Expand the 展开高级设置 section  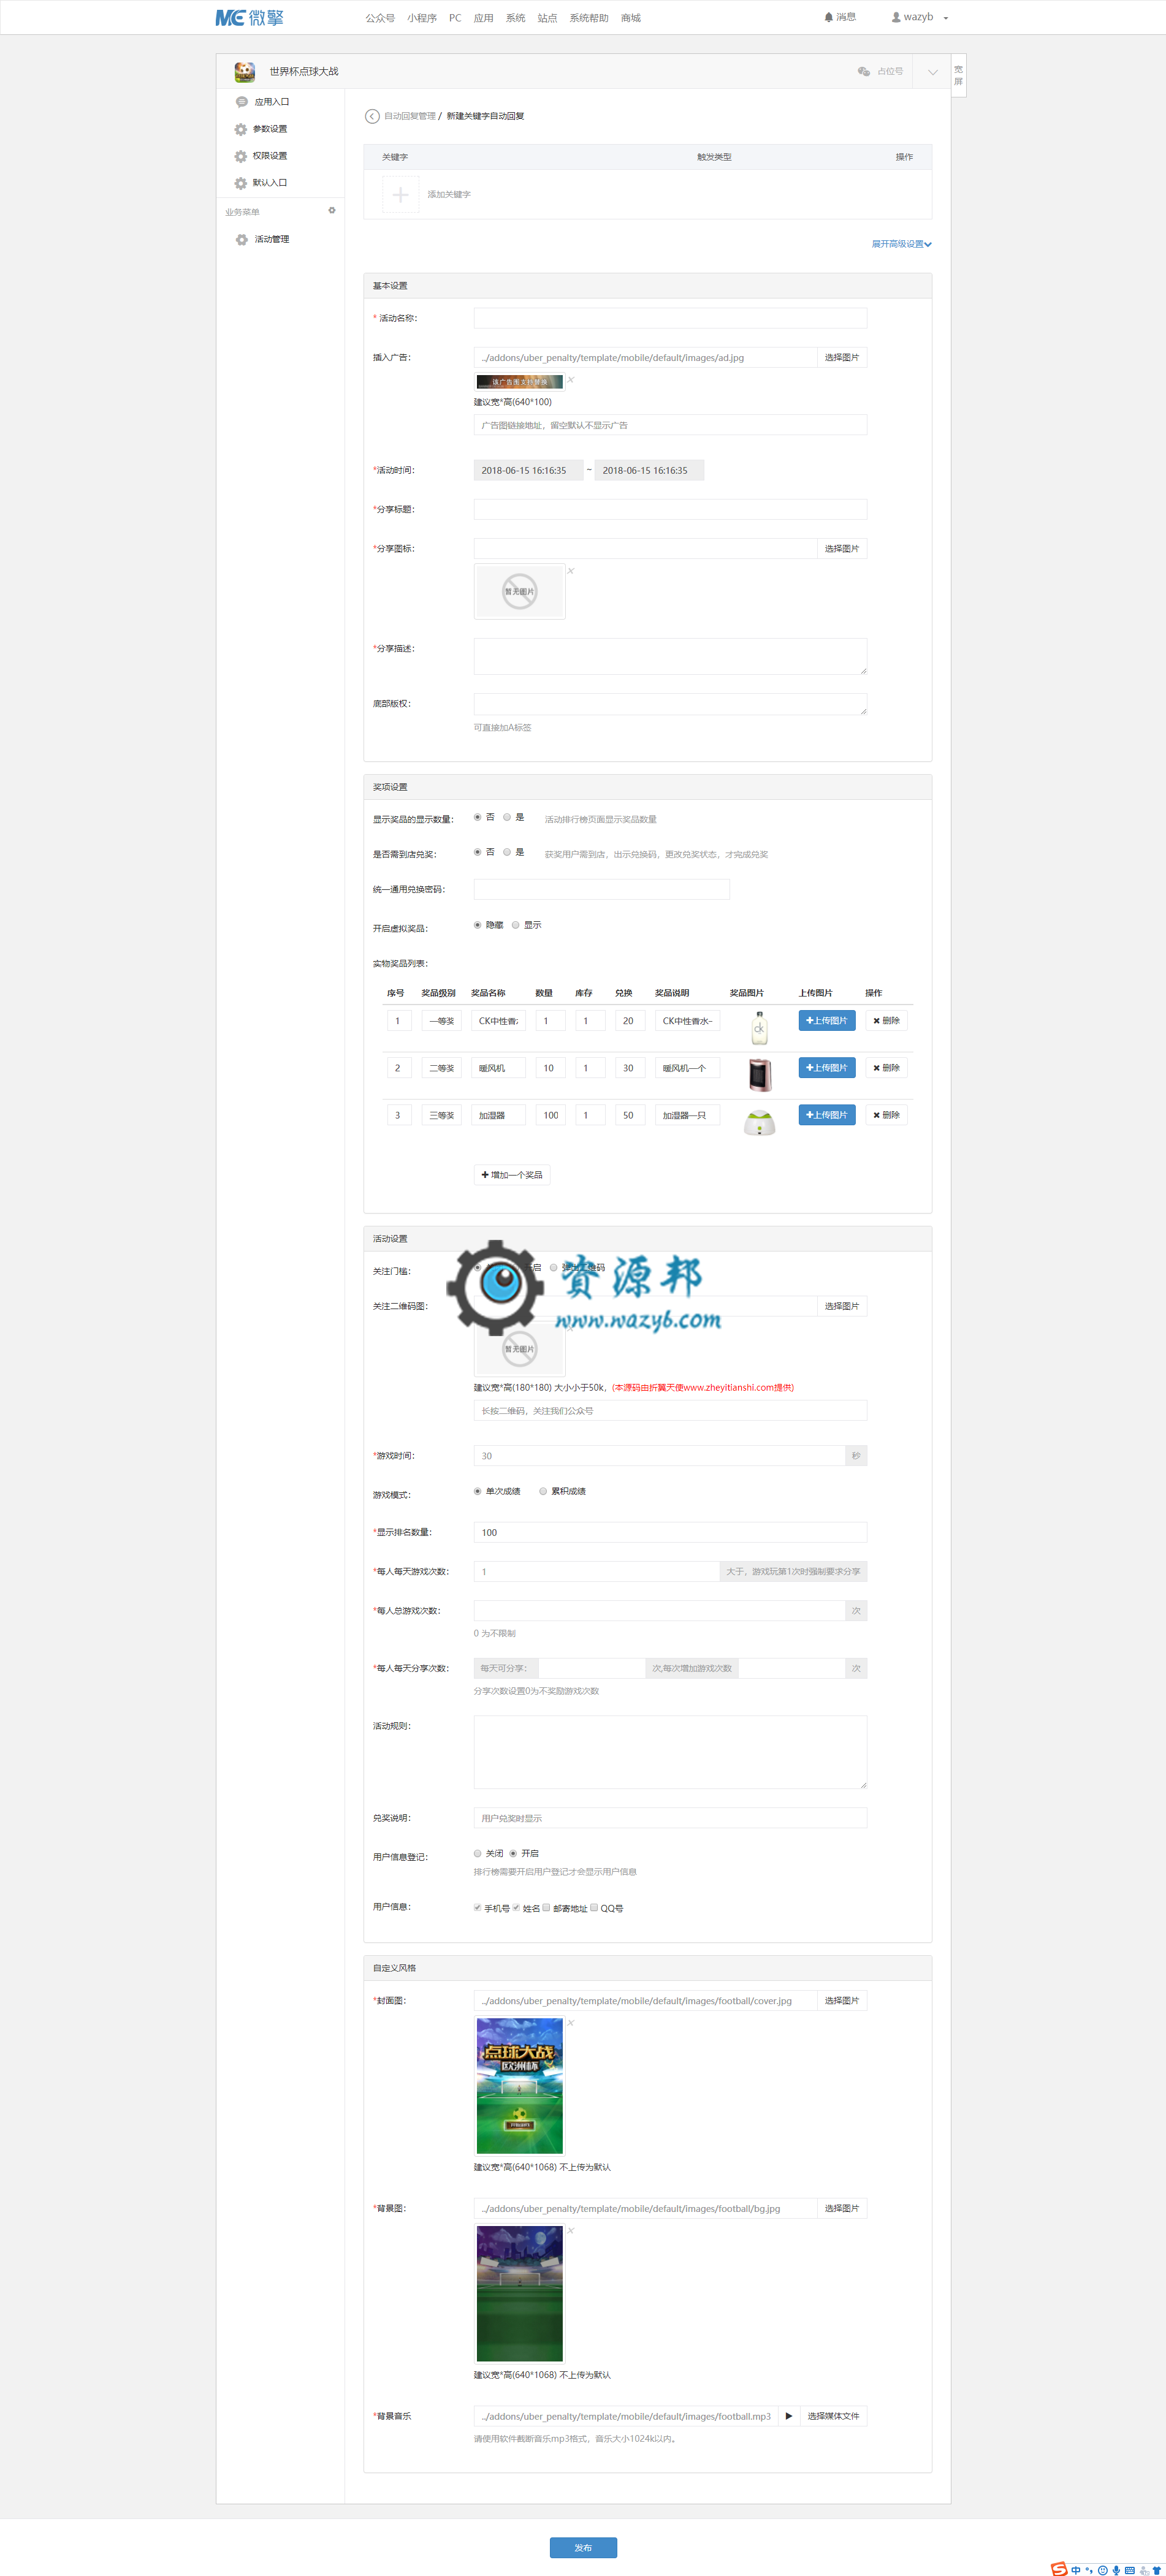[901, 244]
